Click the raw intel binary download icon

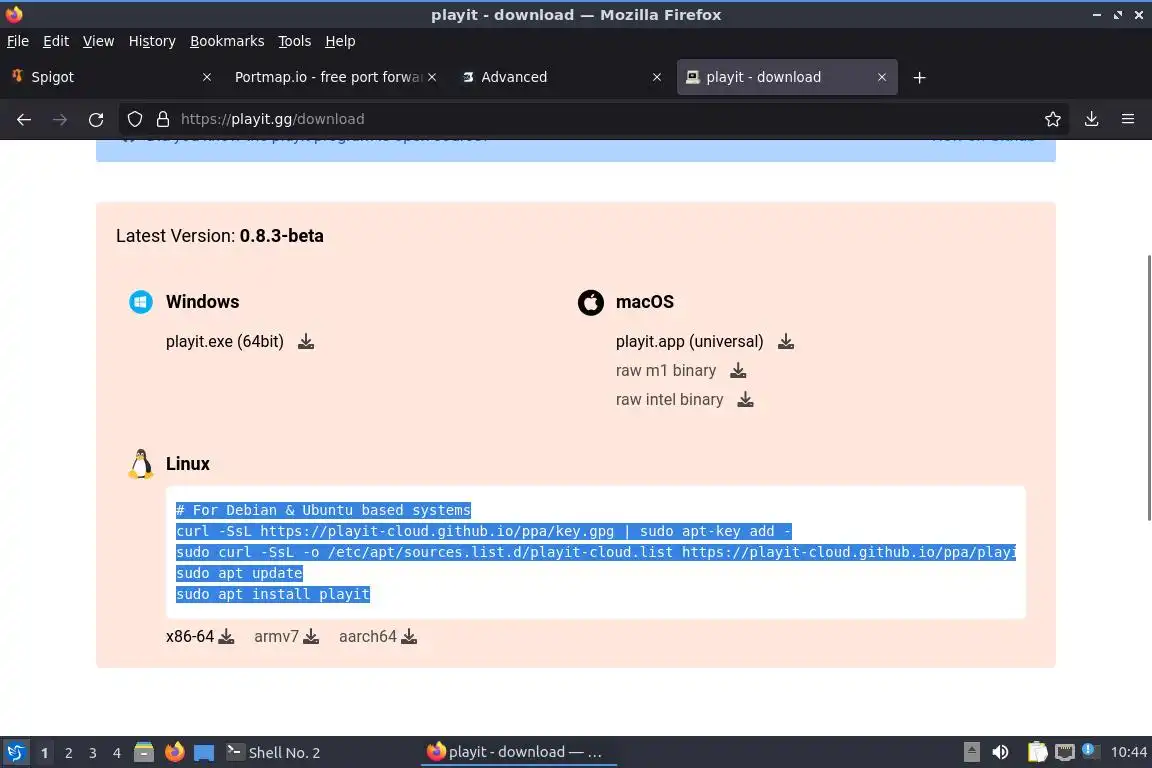pos(745,399)
